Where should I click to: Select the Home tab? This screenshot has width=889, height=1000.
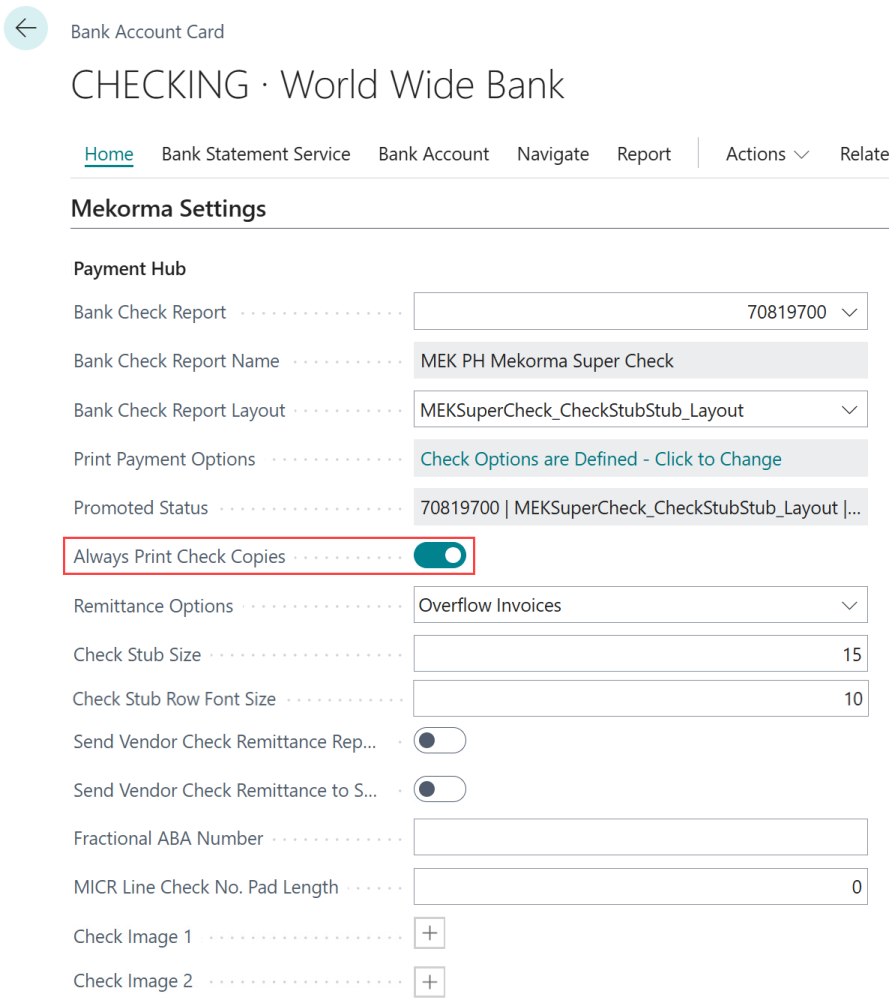[108, 154]
